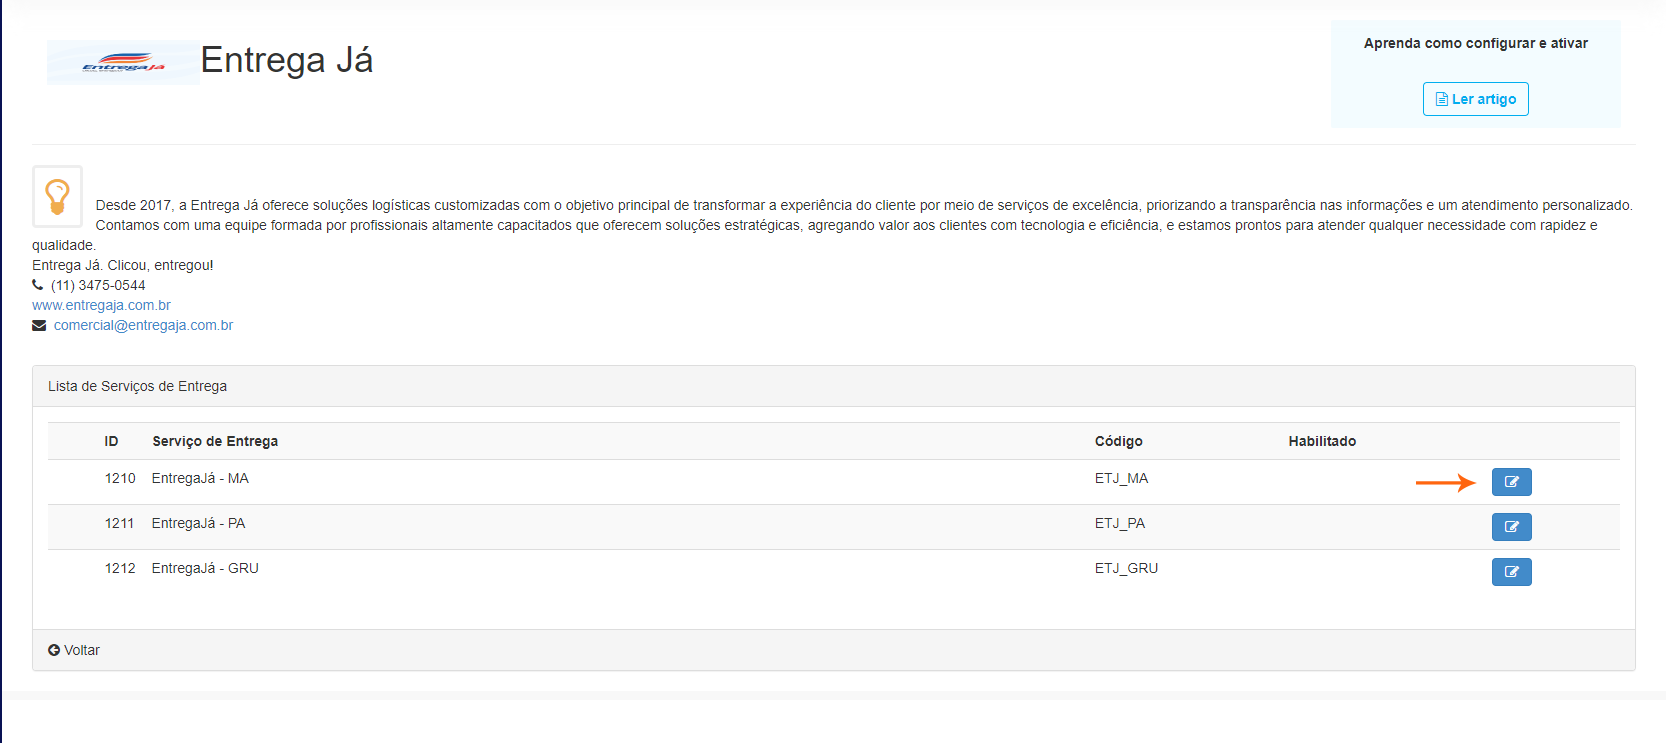Viewport: 1666px width, 743px height.
Task: Click the lightbulb tip icon
Action: (58, 196)
